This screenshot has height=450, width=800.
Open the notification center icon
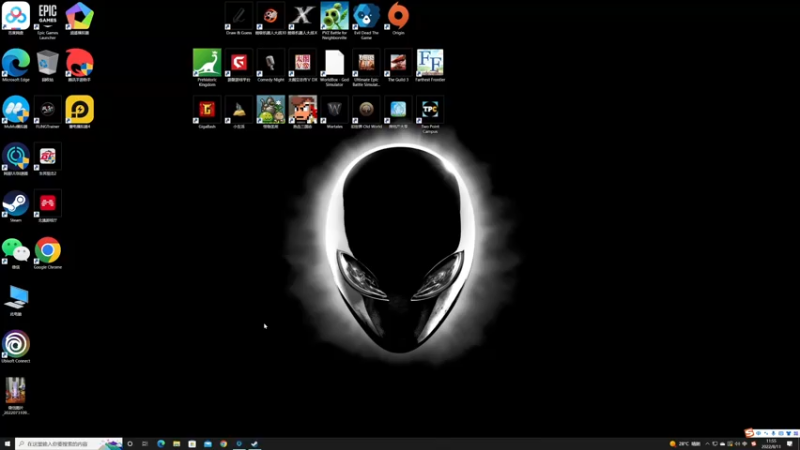(790, 444)
